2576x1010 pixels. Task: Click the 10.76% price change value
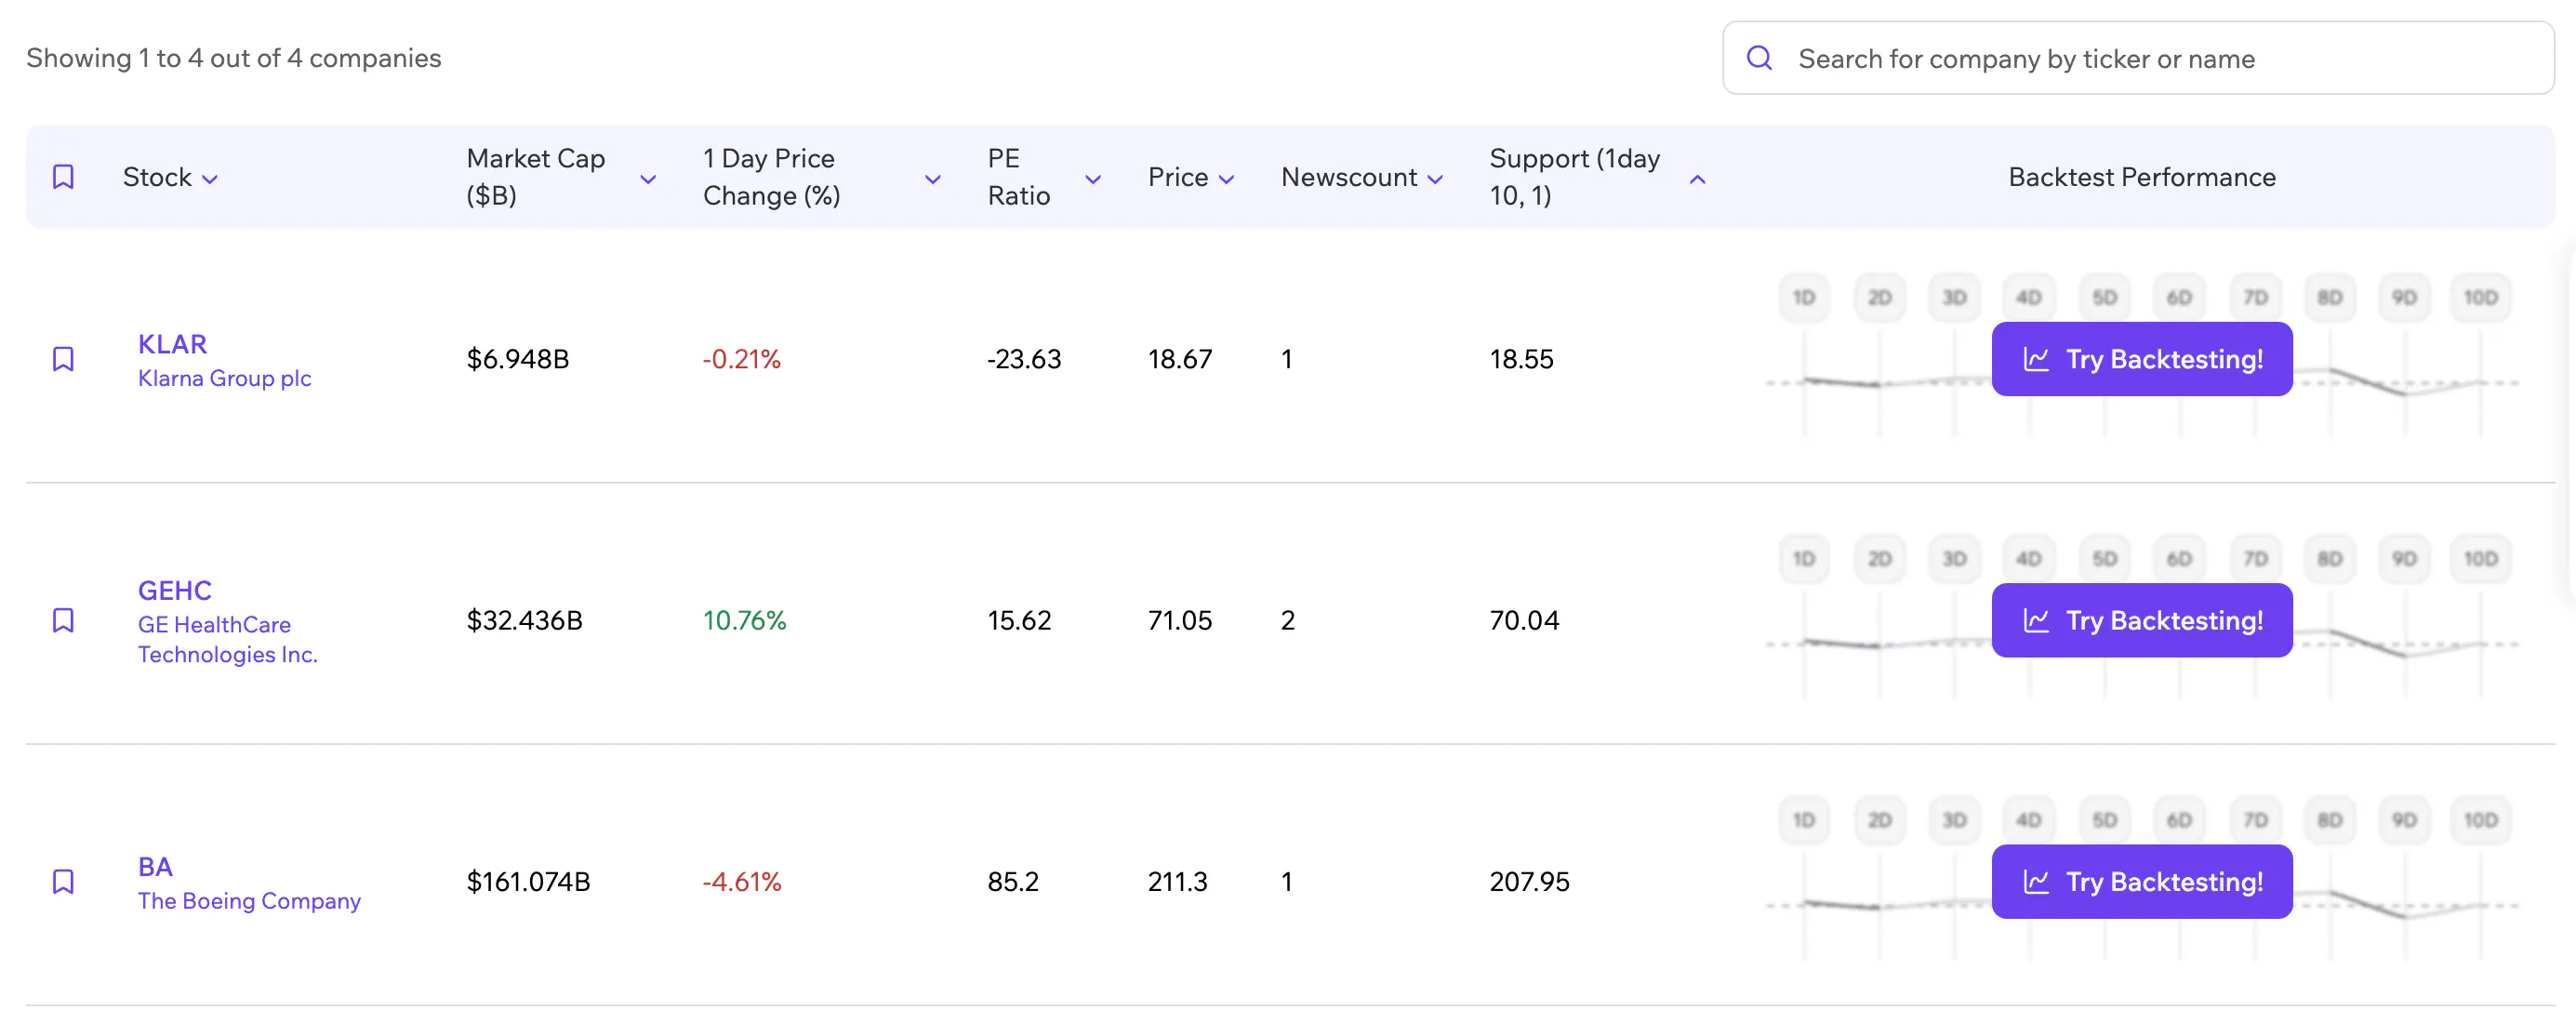744,620
